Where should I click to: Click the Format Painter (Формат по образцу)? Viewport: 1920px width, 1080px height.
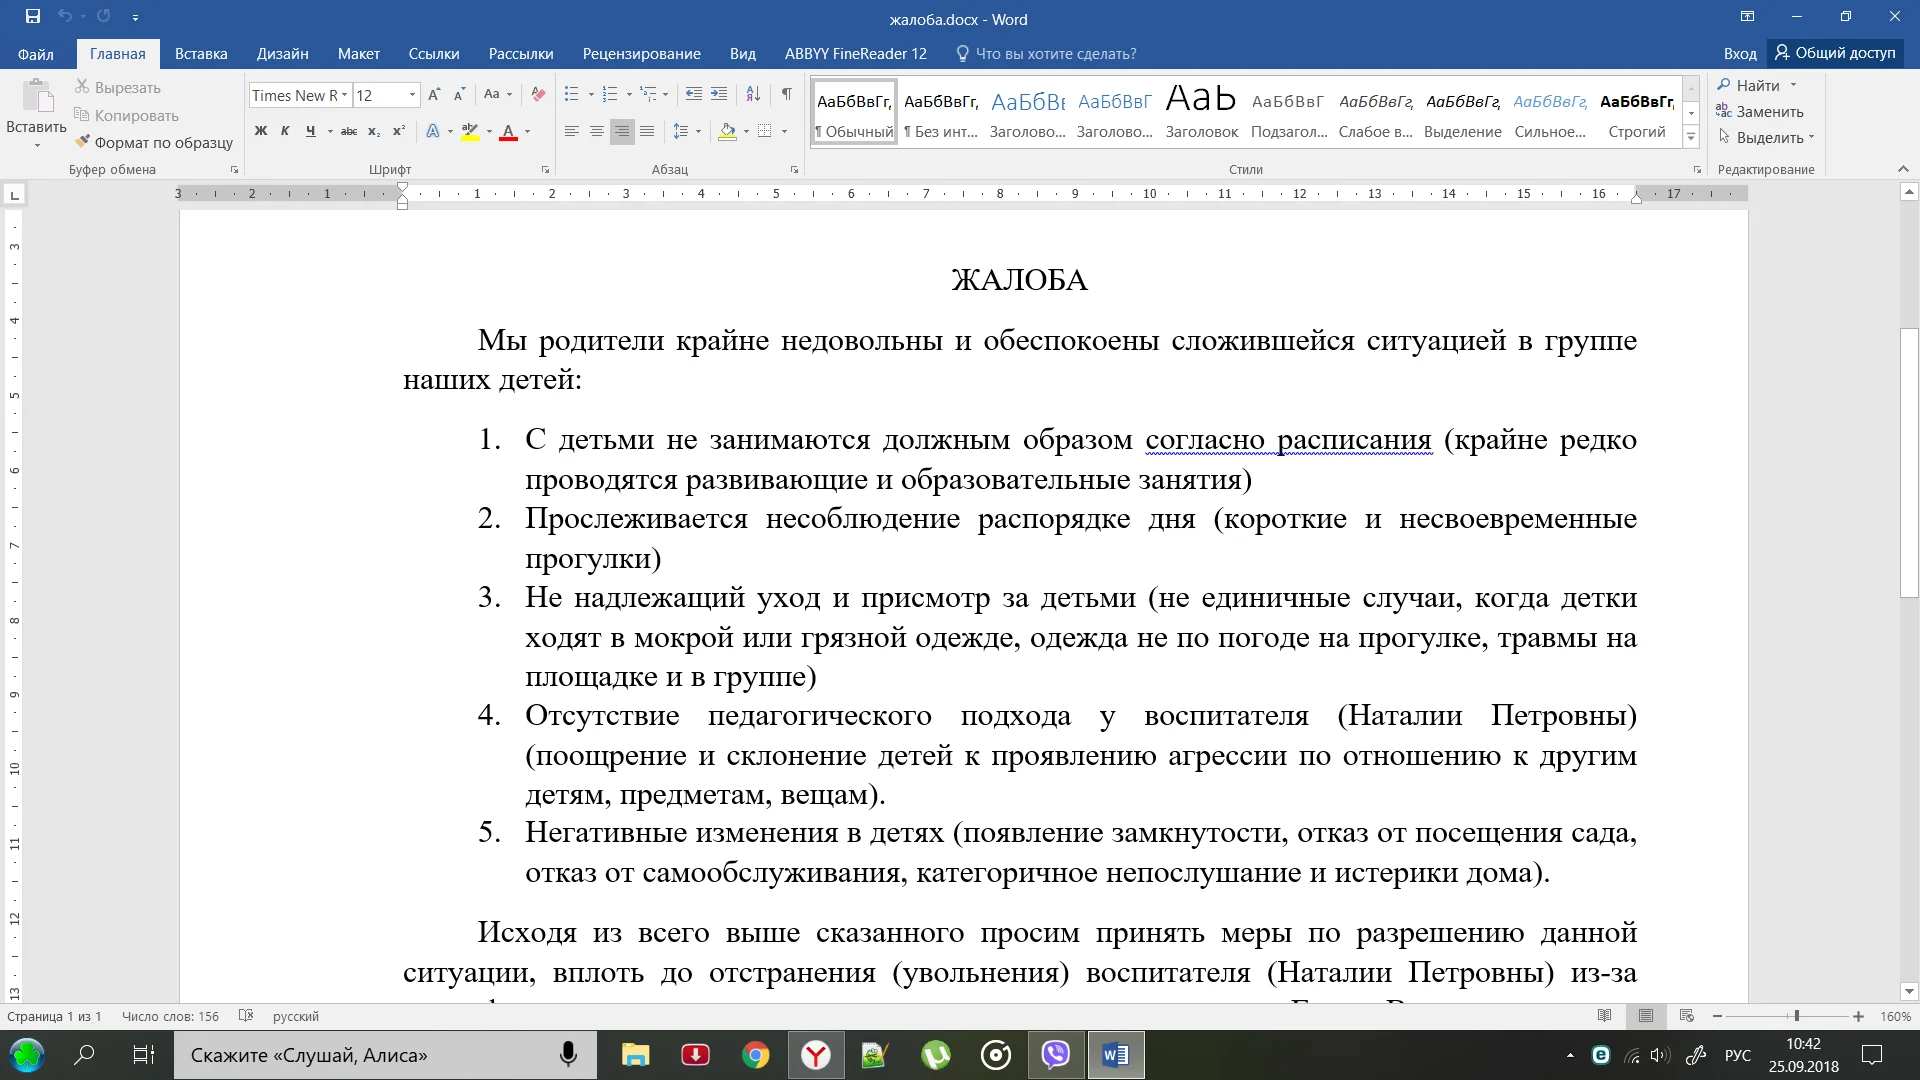click(153, 142)
